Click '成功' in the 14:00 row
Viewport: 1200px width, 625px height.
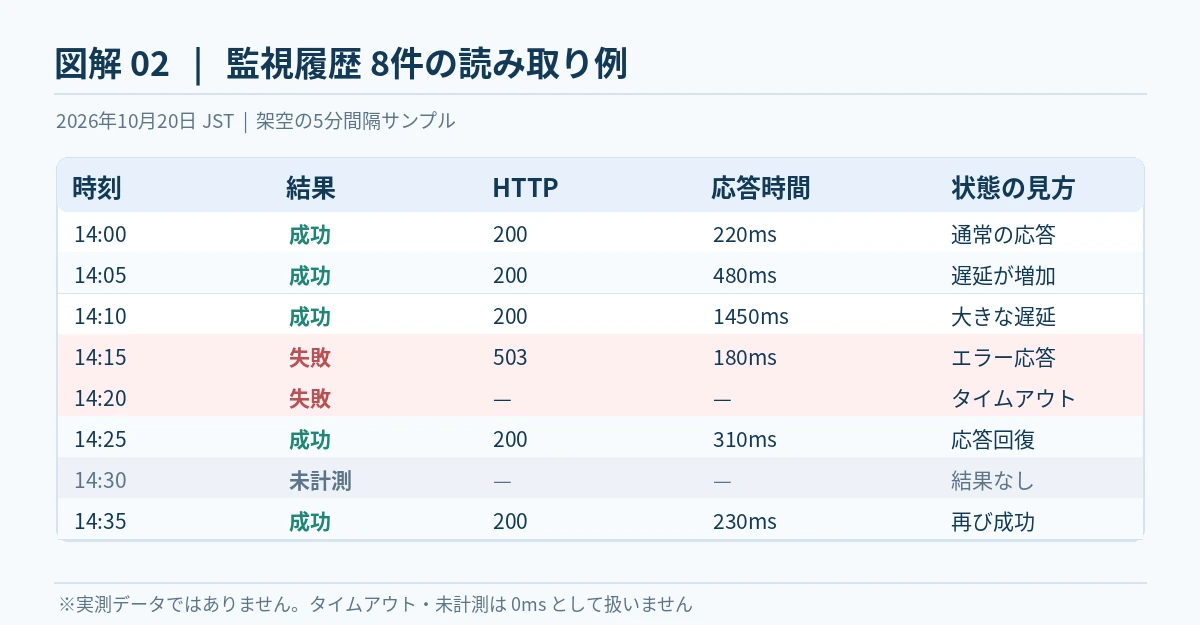pyautogui.click(x=310, y=235)
